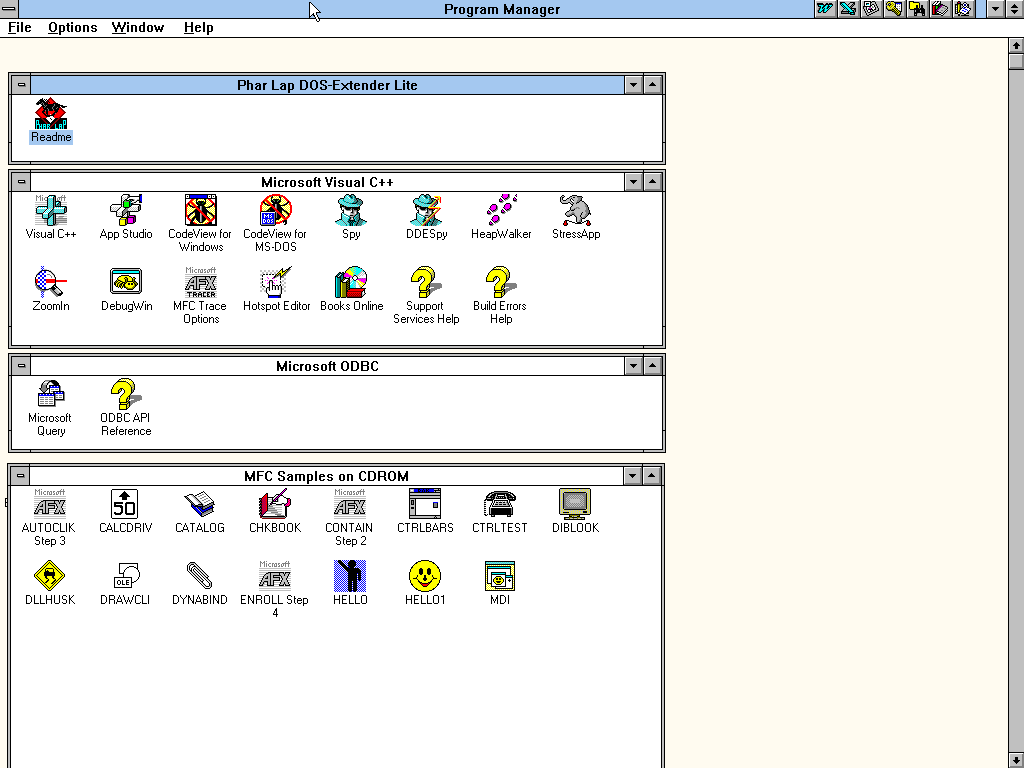This screenshot has height=768, width=1024.
Task: Select the MDI sample icon
Action: point(500,575)
